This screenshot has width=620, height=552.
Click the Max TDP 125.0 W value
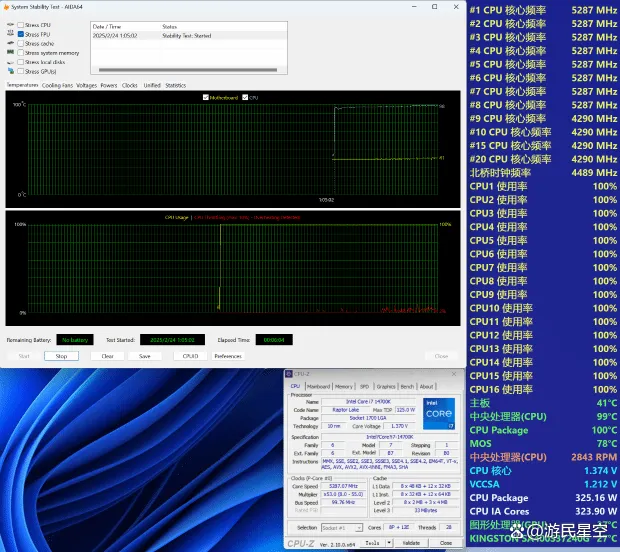tap(406, 410)
